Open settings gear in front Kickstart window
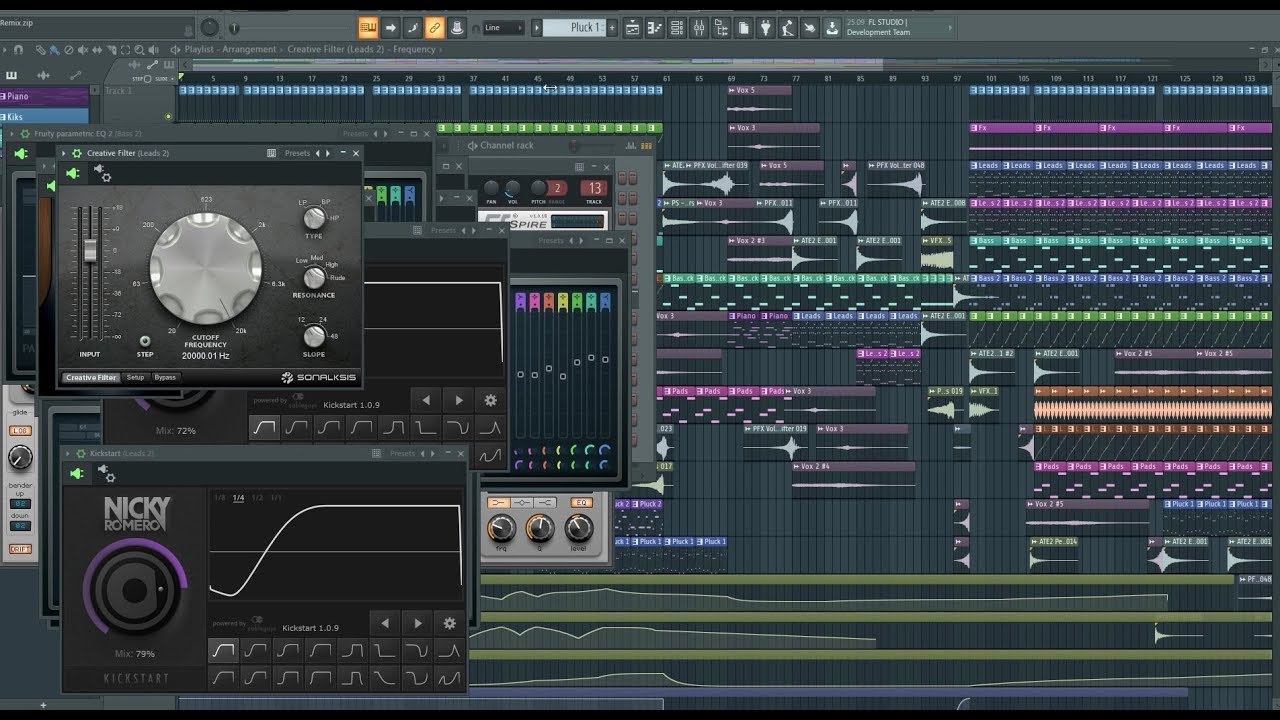Image resolution: width=1280 pixels, height=720 pixels. click(x=450, y=623)
